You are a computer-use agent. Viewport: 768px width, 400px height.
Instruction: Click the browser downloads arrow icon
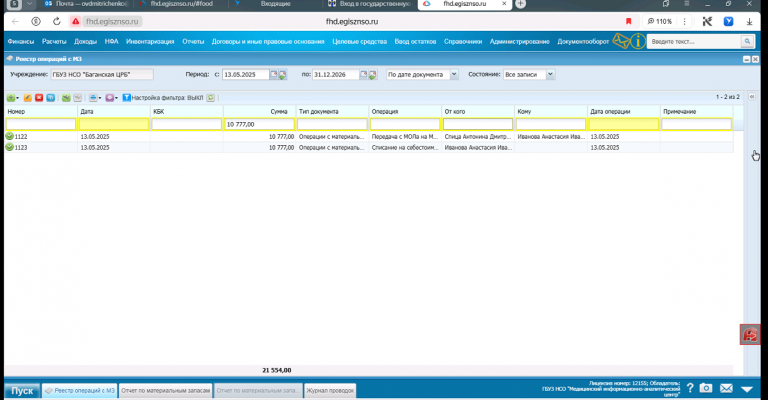749,22
